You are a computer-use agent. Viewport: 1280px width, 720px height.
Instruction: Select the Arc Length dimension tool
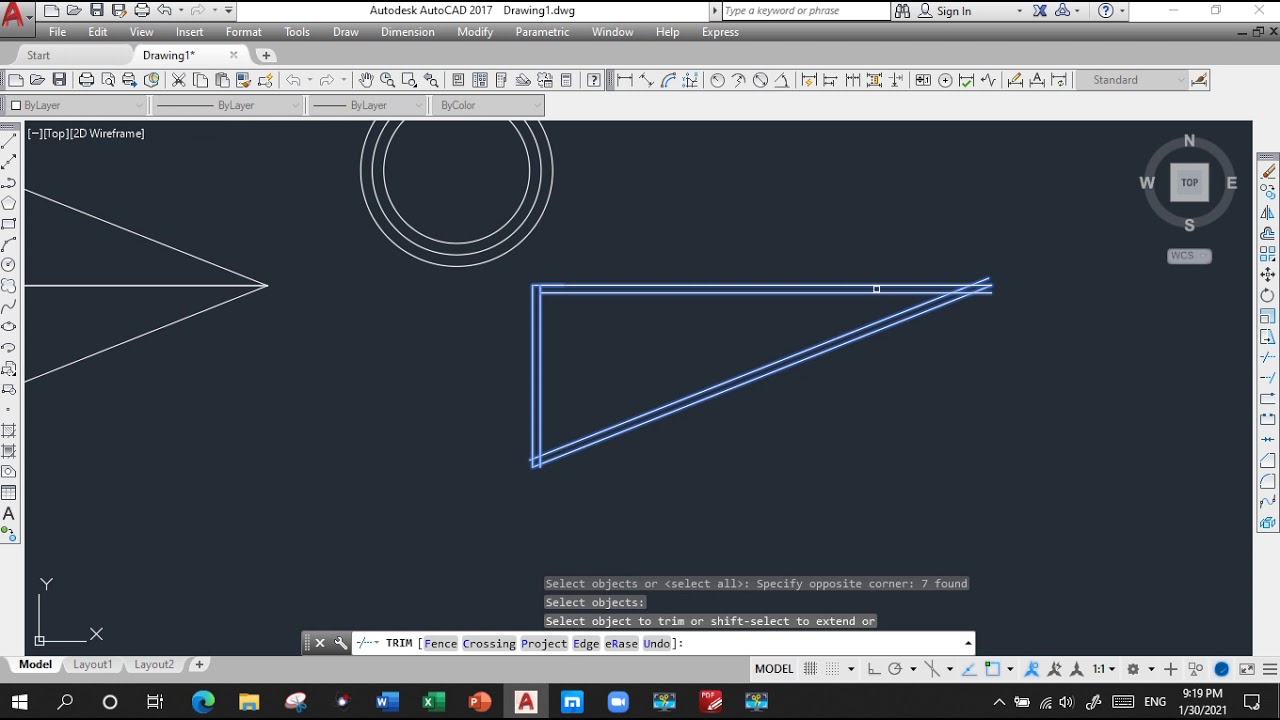668,80
